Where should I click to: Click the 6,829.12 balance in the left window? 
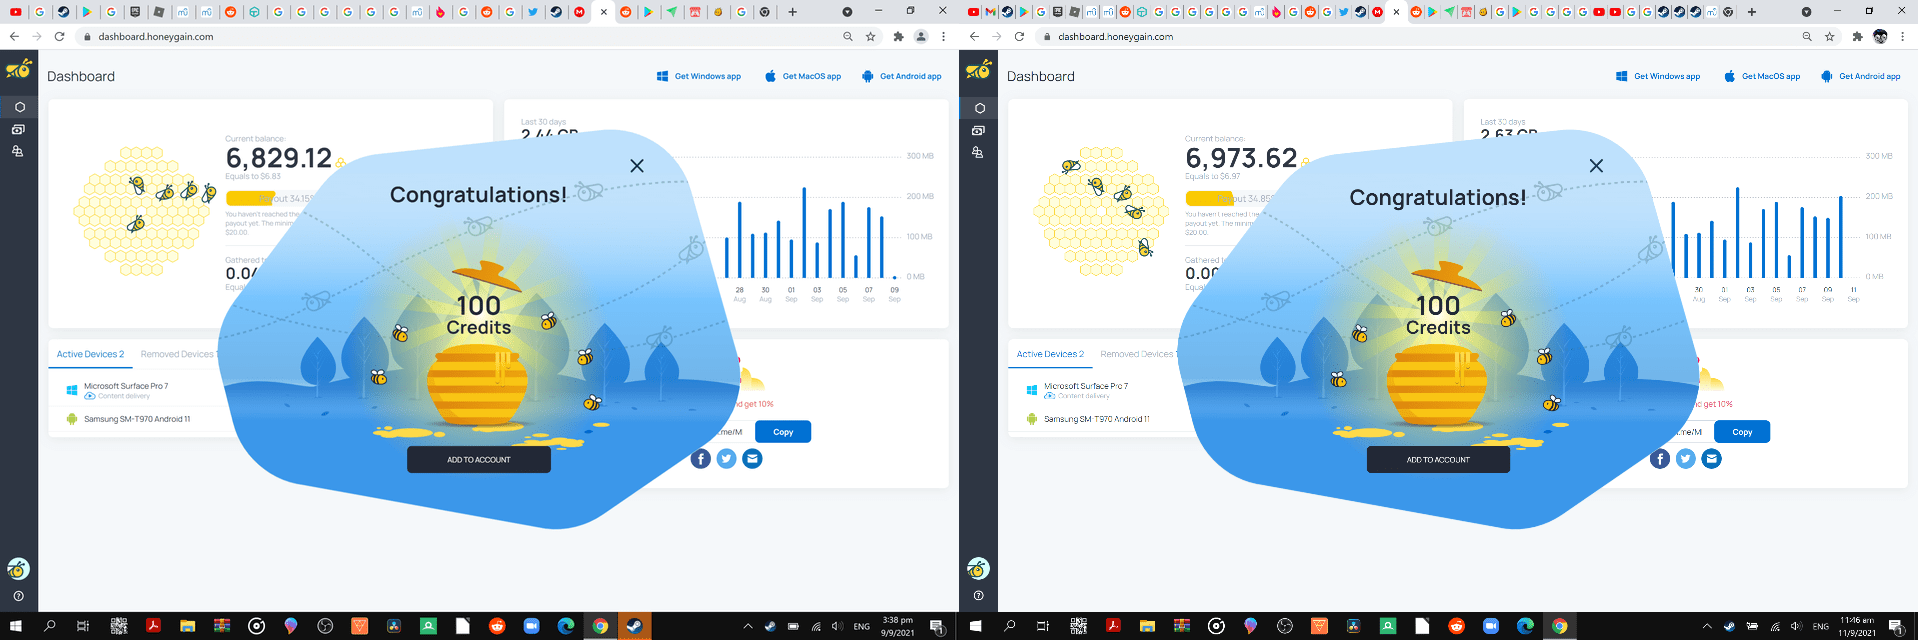pyautogui.click(x=279, y=158)
